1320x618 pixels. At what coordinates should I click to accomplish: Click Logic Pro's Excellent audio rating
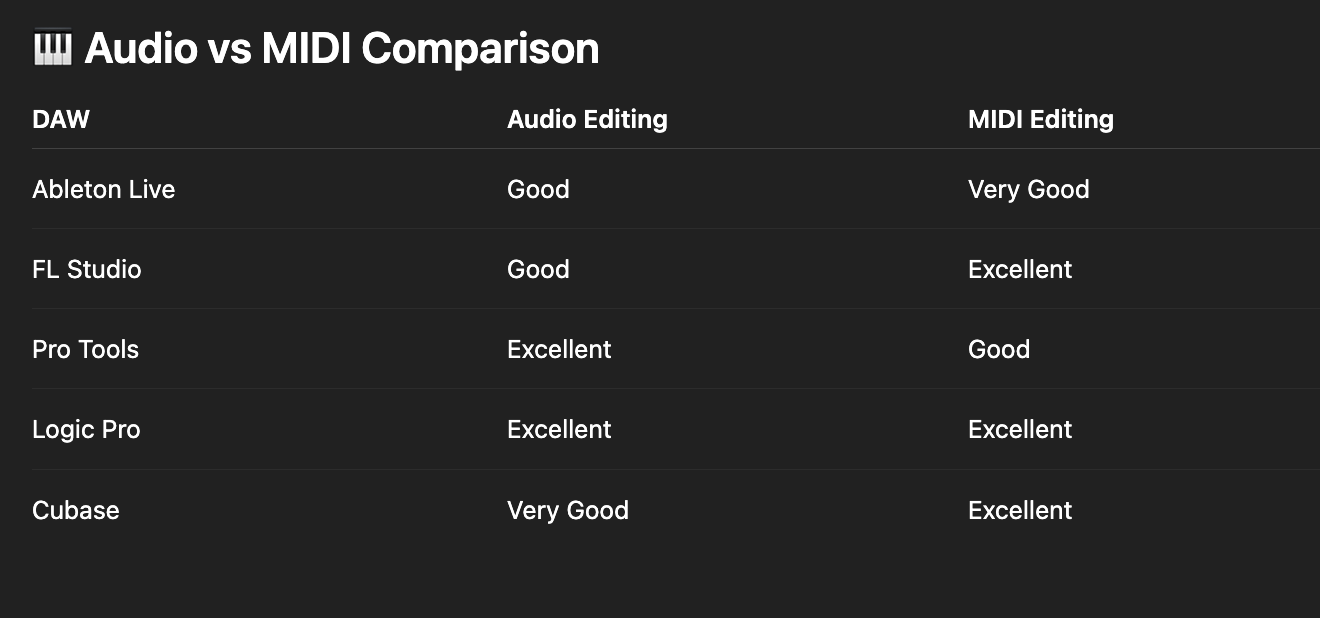559,429
